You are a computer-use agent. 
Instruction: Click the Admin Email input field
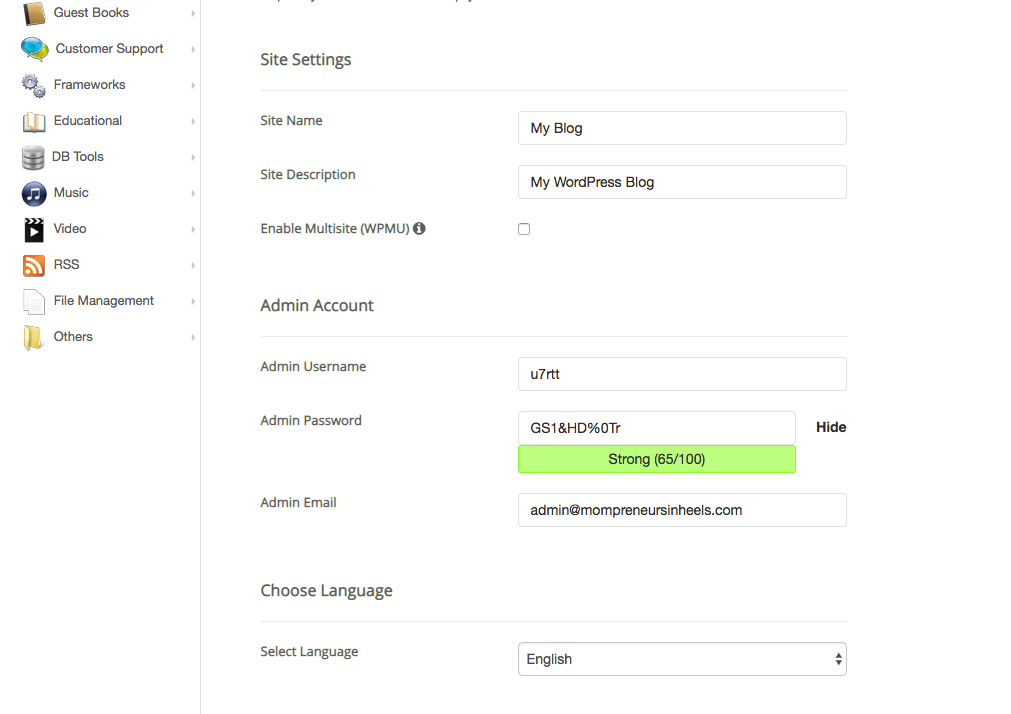point(682,510)
